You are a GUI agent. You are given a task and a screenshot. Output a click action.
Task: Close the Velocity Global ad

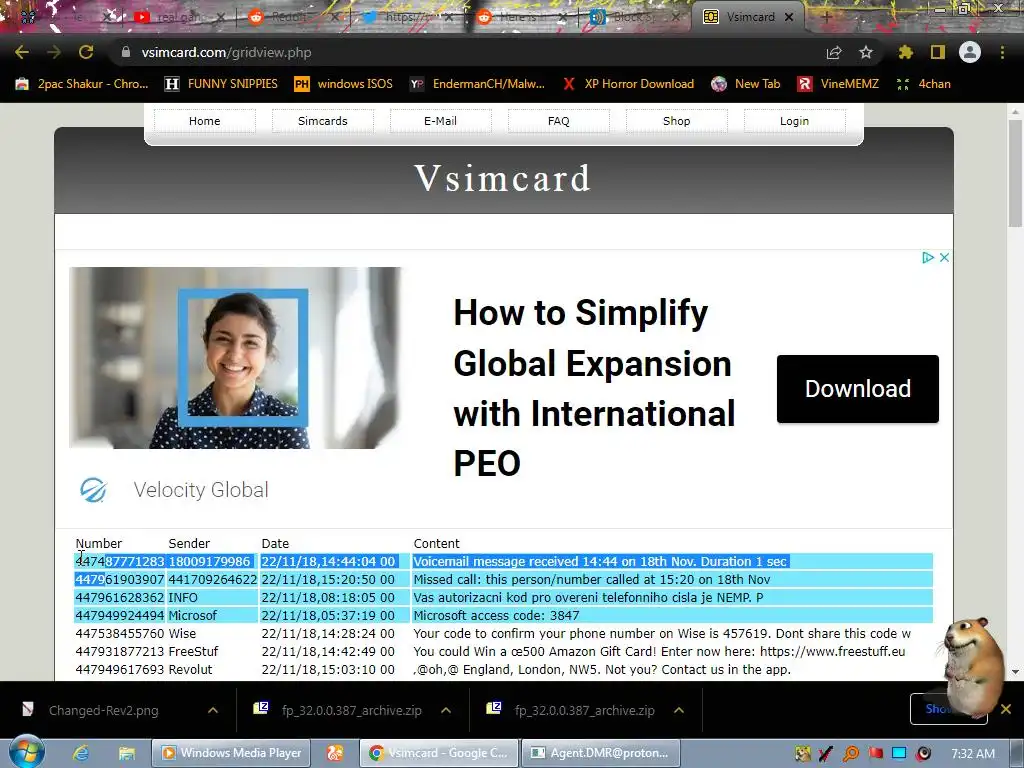[x=944, y=257]
